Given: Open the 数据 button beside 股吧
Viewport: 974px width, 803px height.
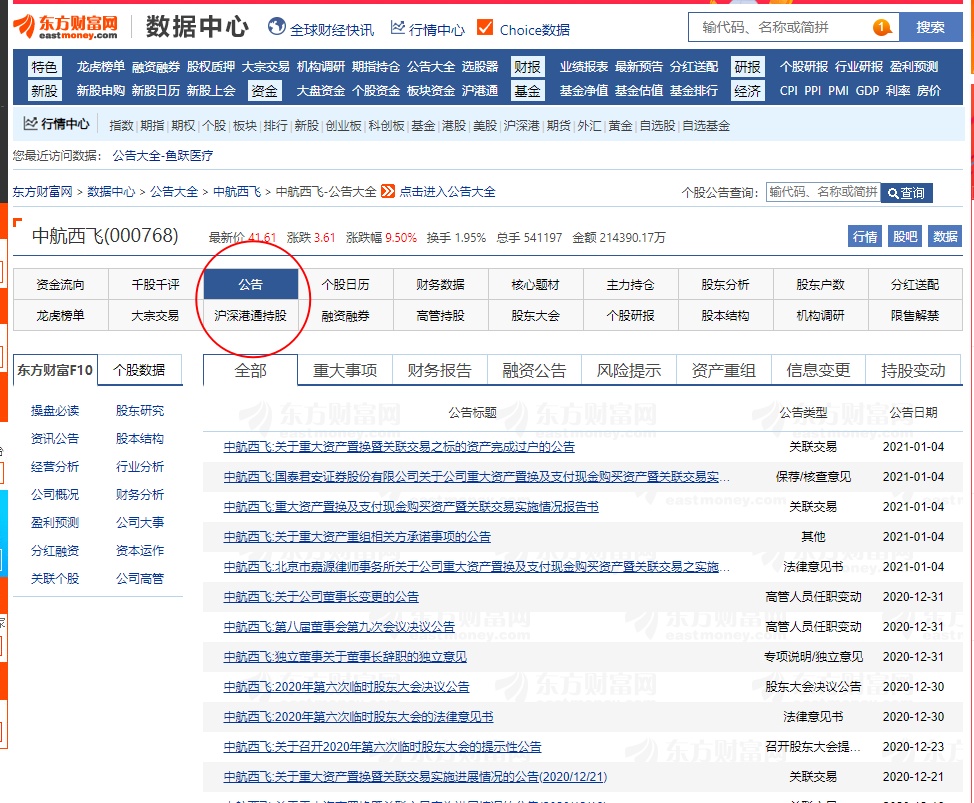Looking at the screenshot, I should 945,237.
